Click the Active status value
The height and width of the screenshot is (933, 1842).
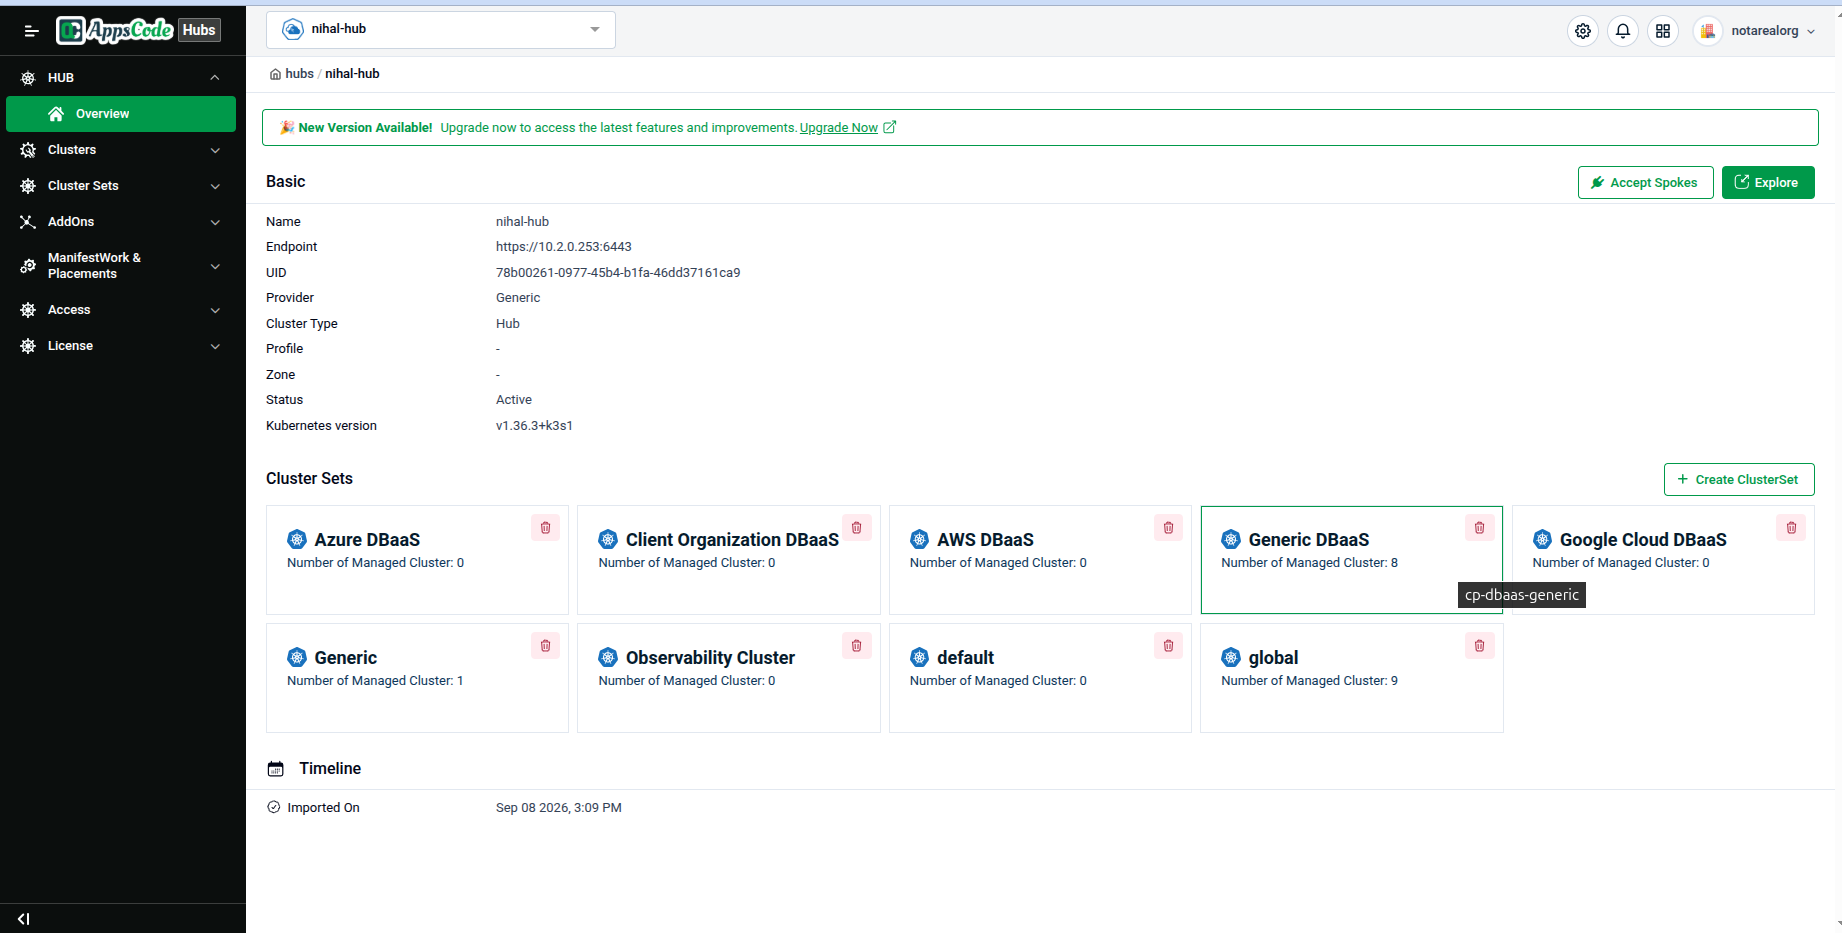tap(514, 400)
